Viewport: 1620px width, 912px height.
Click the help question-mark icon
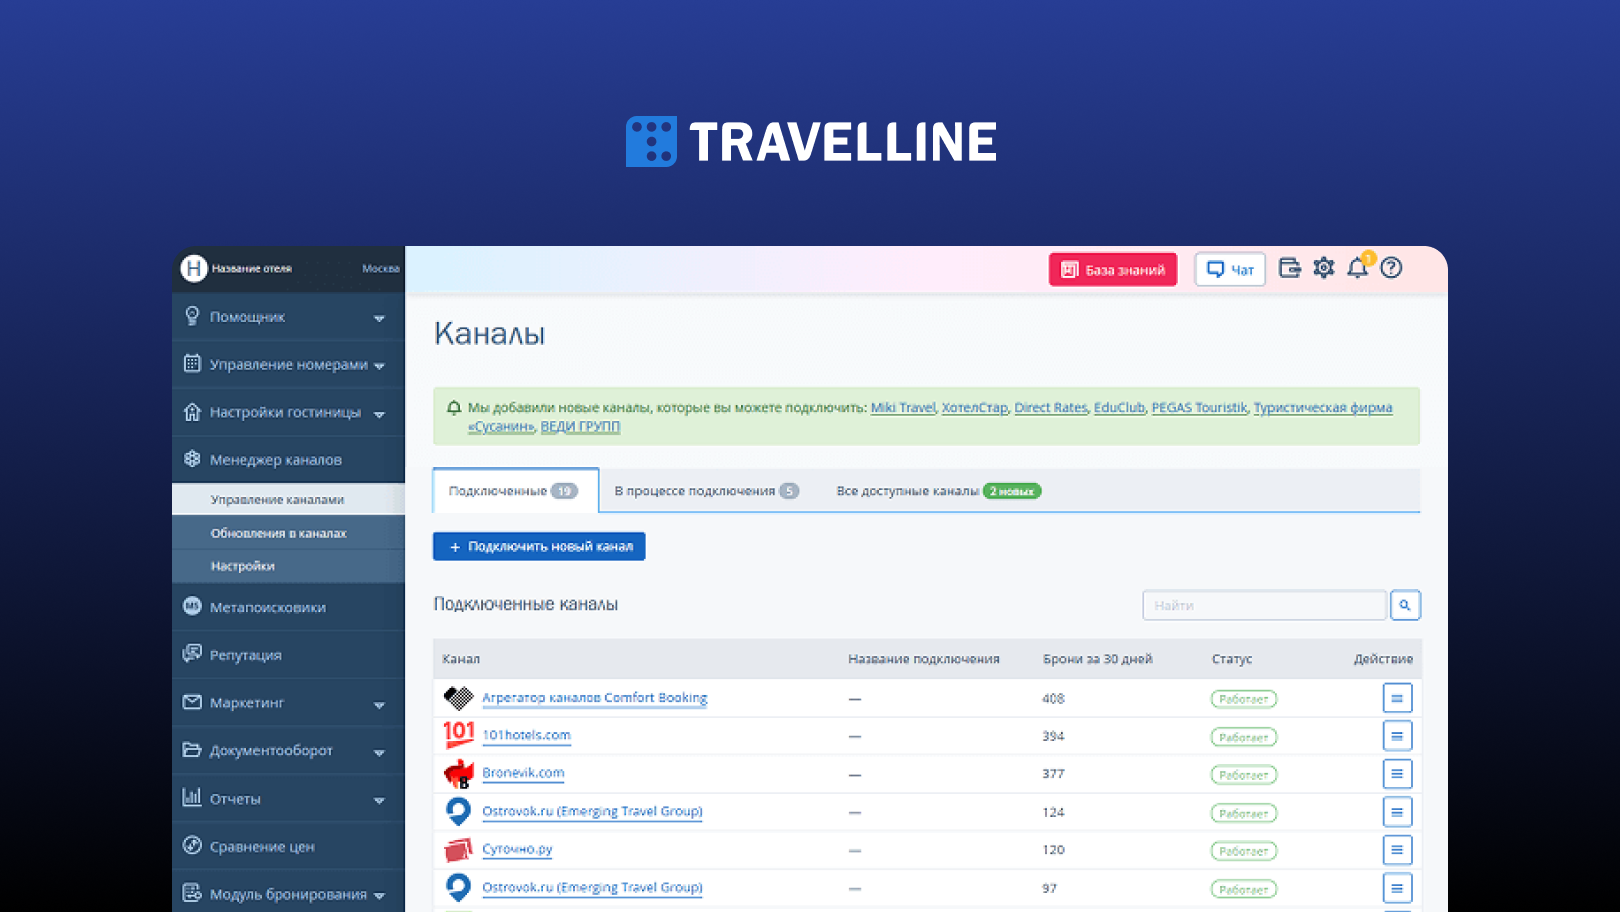coord(1391,268)
